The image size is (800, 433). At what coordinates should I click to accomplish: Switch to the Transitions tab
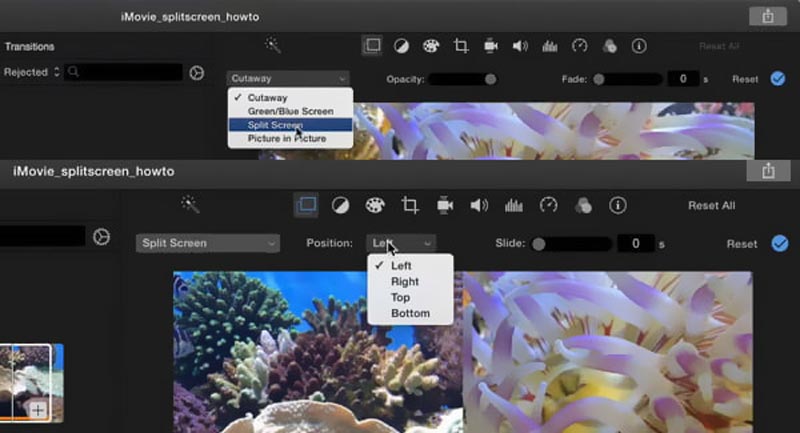(29, 46)
